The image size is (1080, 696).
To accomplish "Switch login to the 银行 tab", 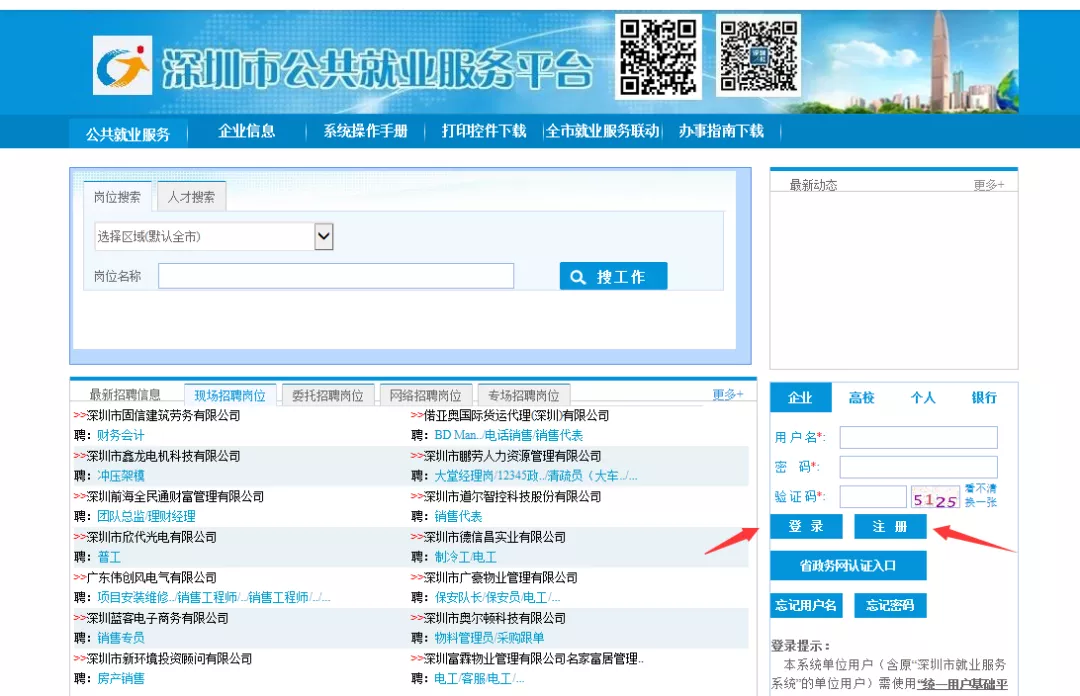I will point(983,397).
